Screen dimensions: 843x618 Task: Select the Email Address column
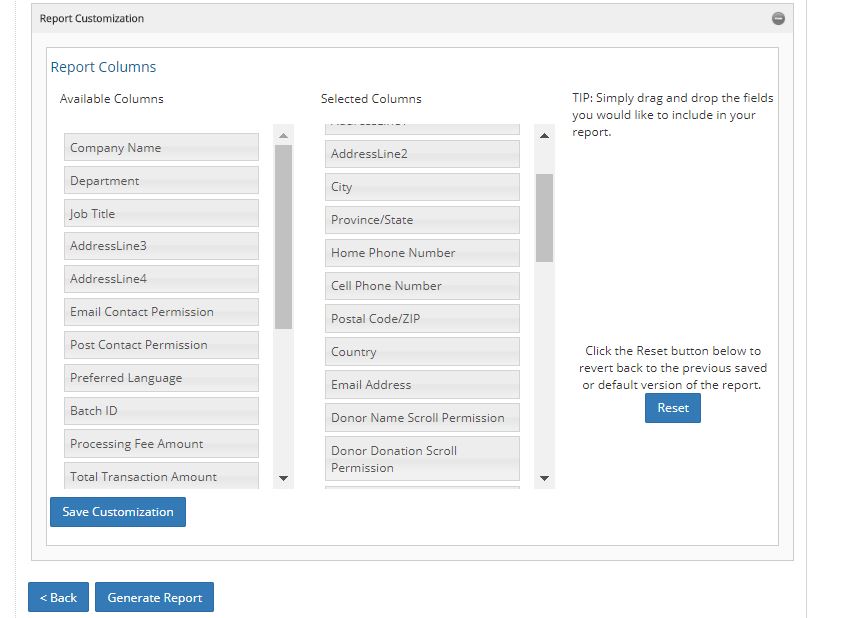[x=422, y=385]
